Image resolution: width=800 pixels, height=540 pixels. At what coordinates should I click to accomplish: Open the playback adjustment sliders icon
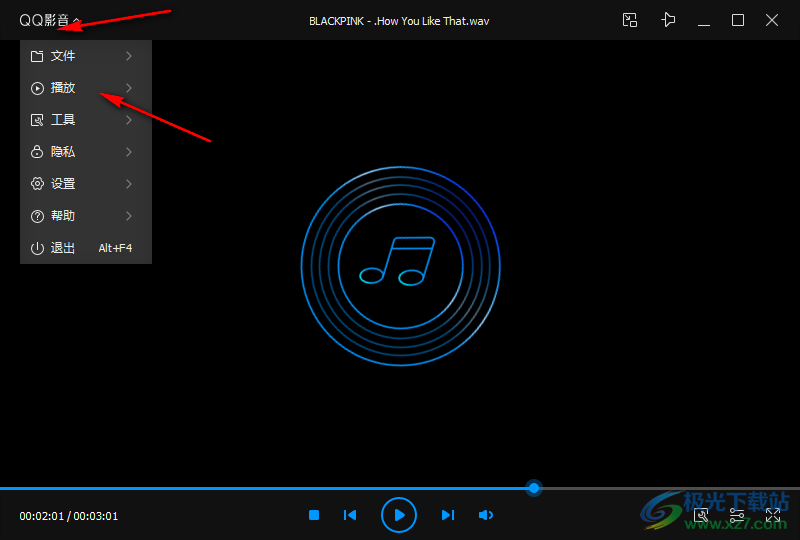(x=737, y=515)
